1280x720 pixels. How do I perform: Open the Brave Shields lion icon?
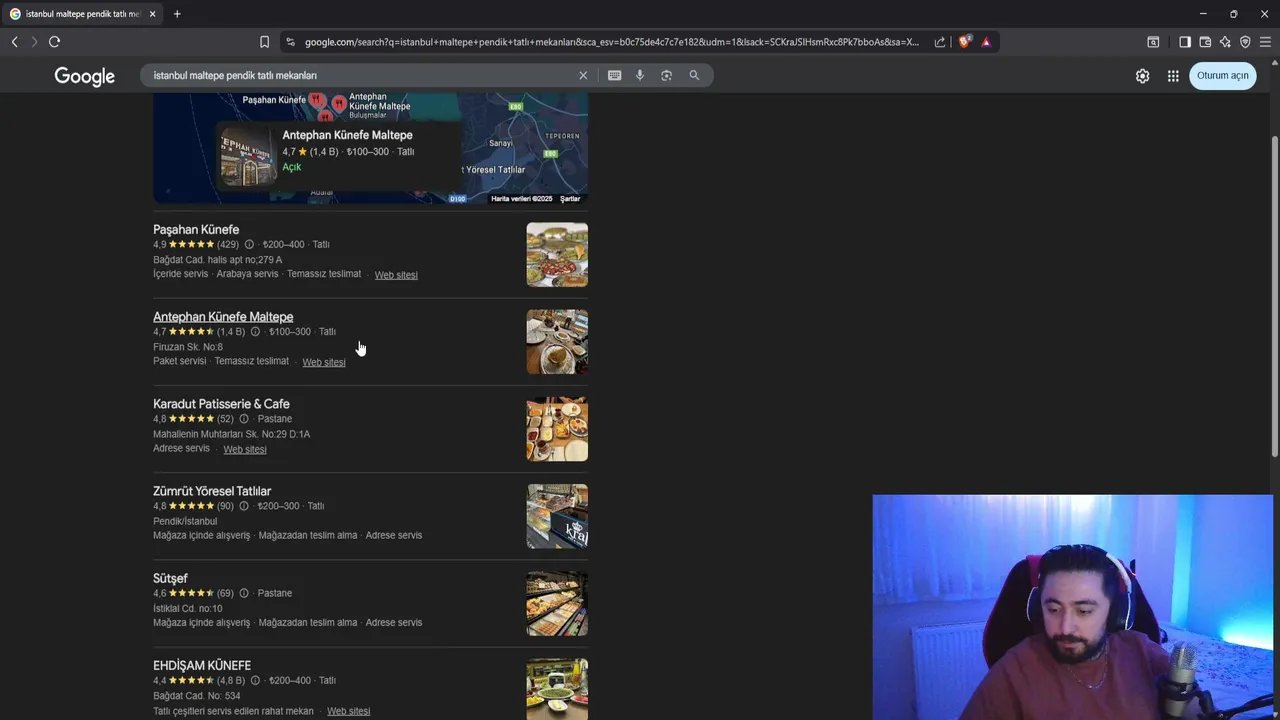[x=964, y=42]
